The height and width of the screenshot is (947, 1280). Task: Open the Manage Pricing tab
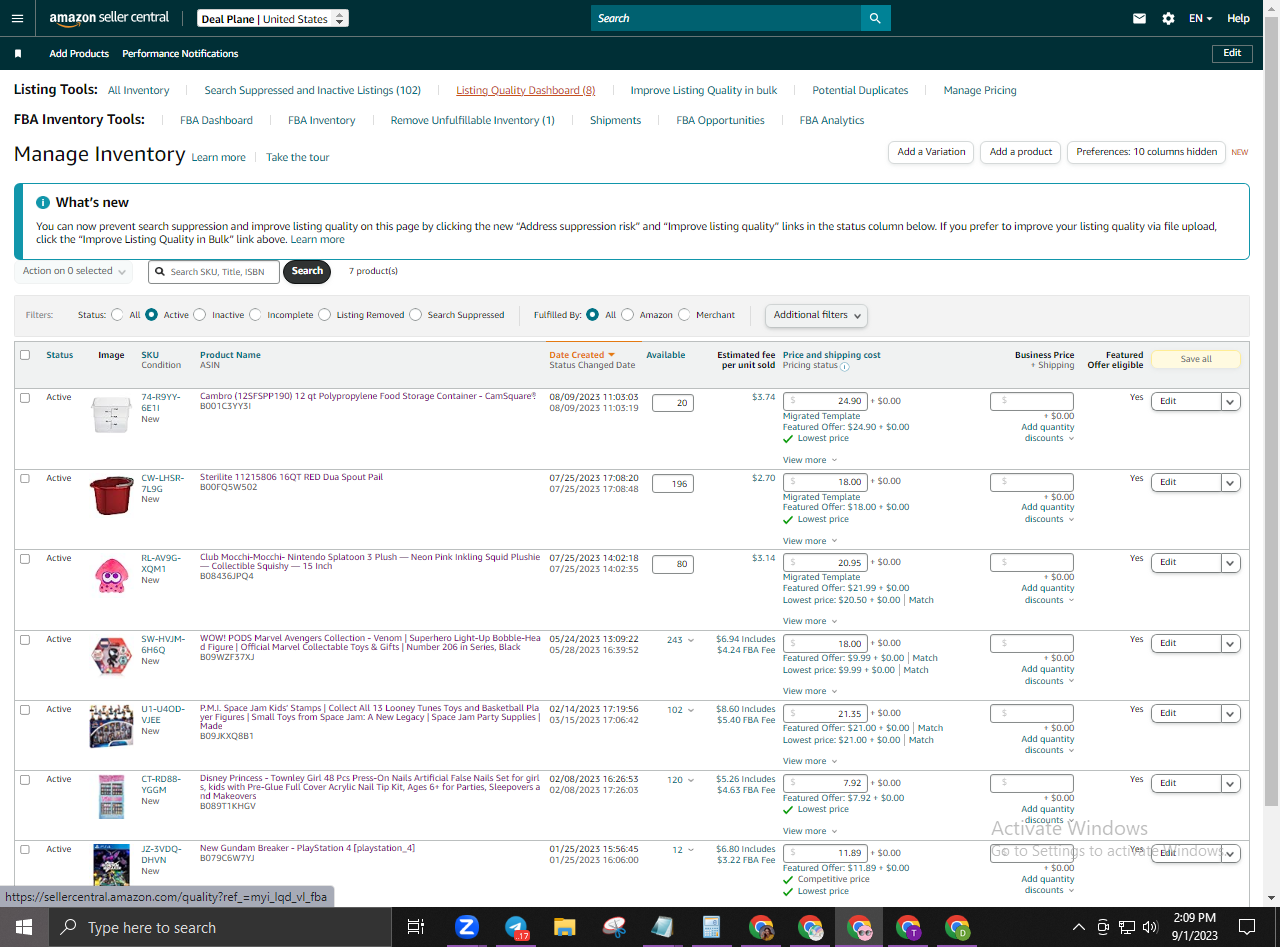[x=980, y=90]
